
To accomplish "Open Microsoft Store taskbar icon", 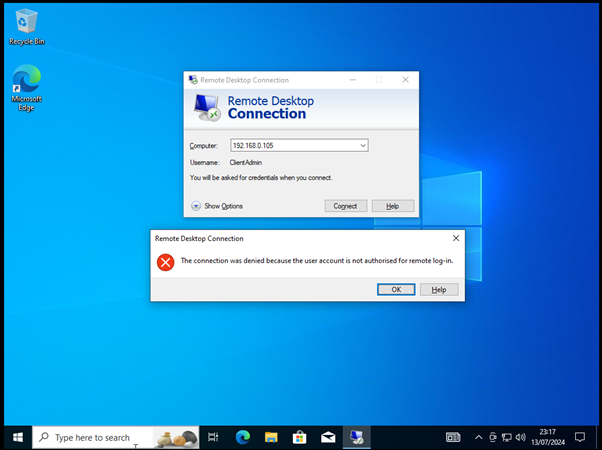I will [x=298, y=437].
